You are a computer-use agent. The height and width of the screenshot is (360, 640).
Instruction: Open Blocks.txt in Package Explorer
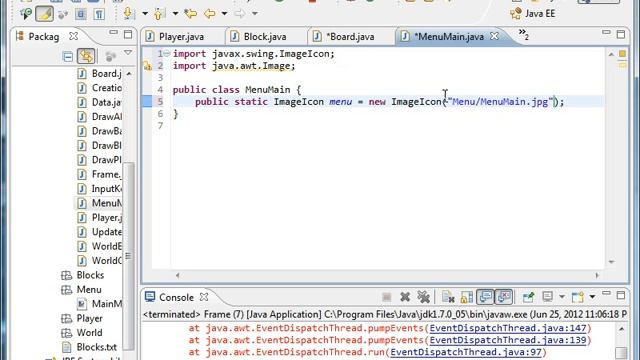click(89, 347)
